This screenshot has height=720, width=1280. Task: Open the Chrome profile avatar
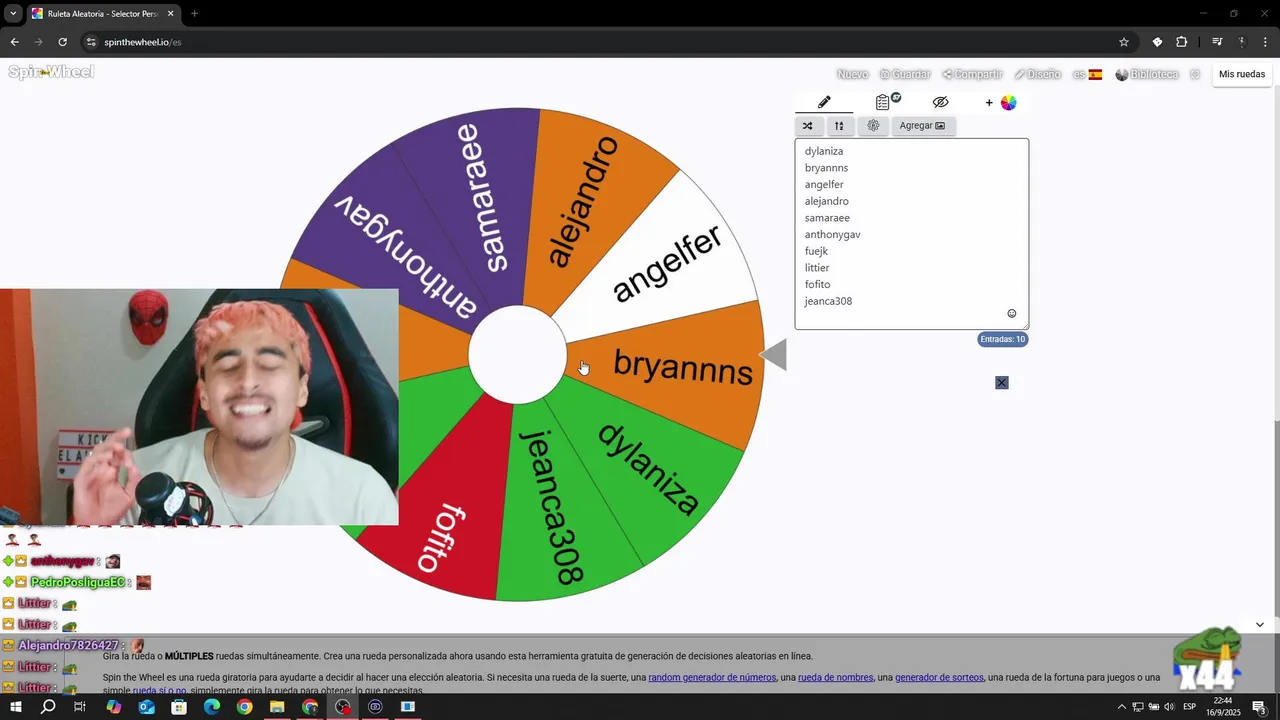click(1242, 42)
